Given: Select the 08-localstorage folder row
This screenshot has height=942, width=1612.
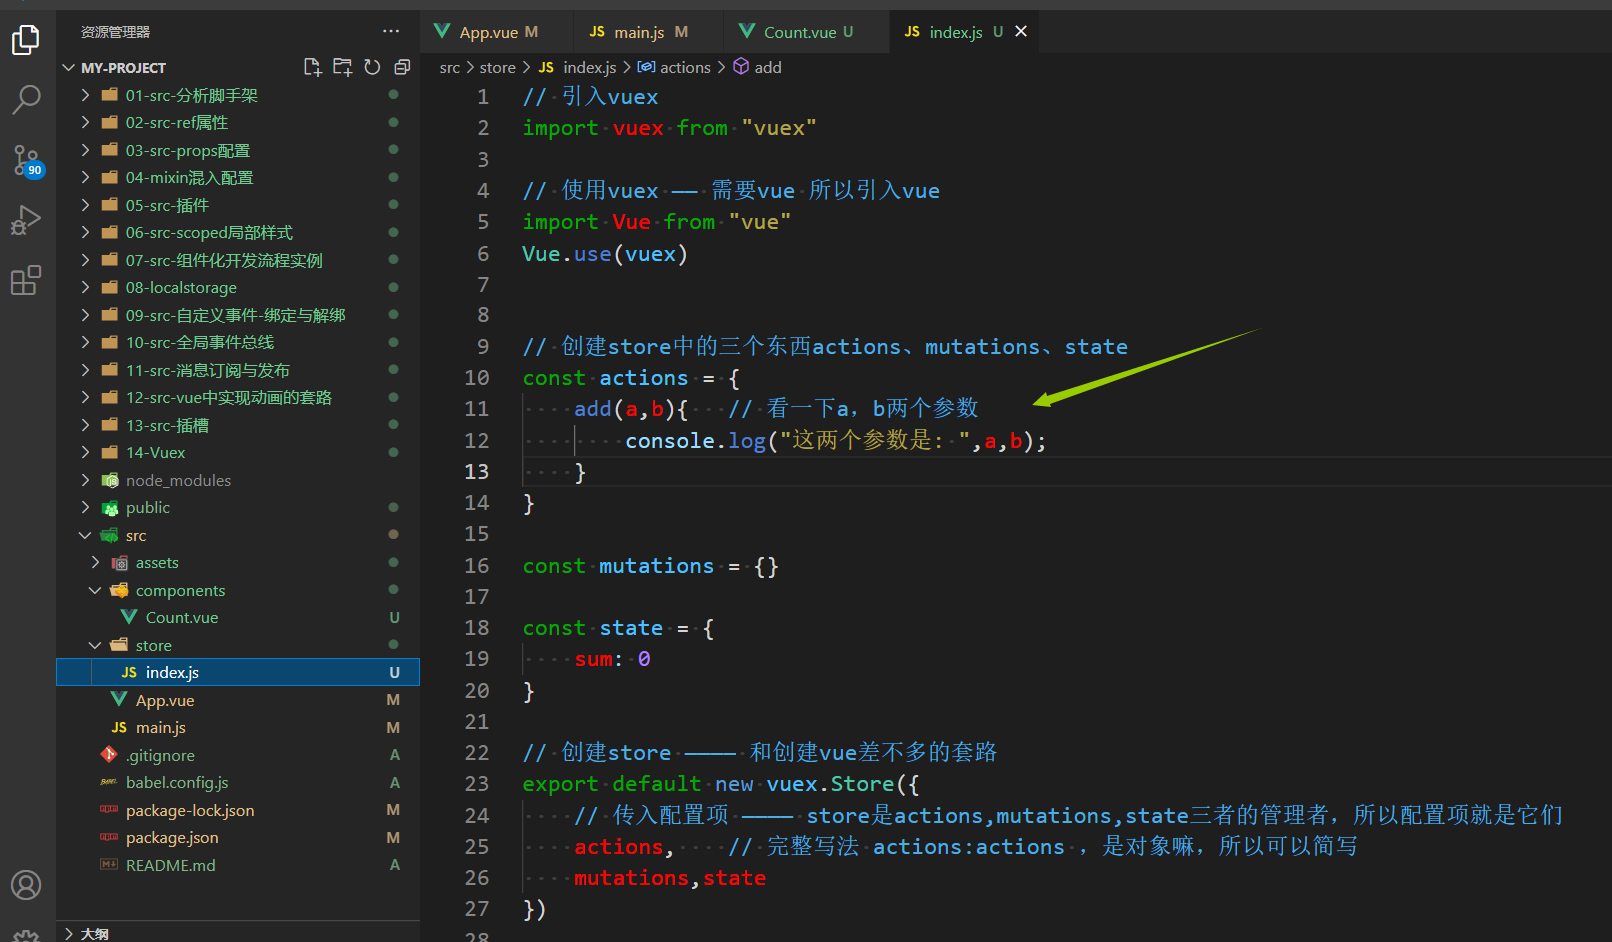Looking at the screenshot, I should click(x=238, y=287).
